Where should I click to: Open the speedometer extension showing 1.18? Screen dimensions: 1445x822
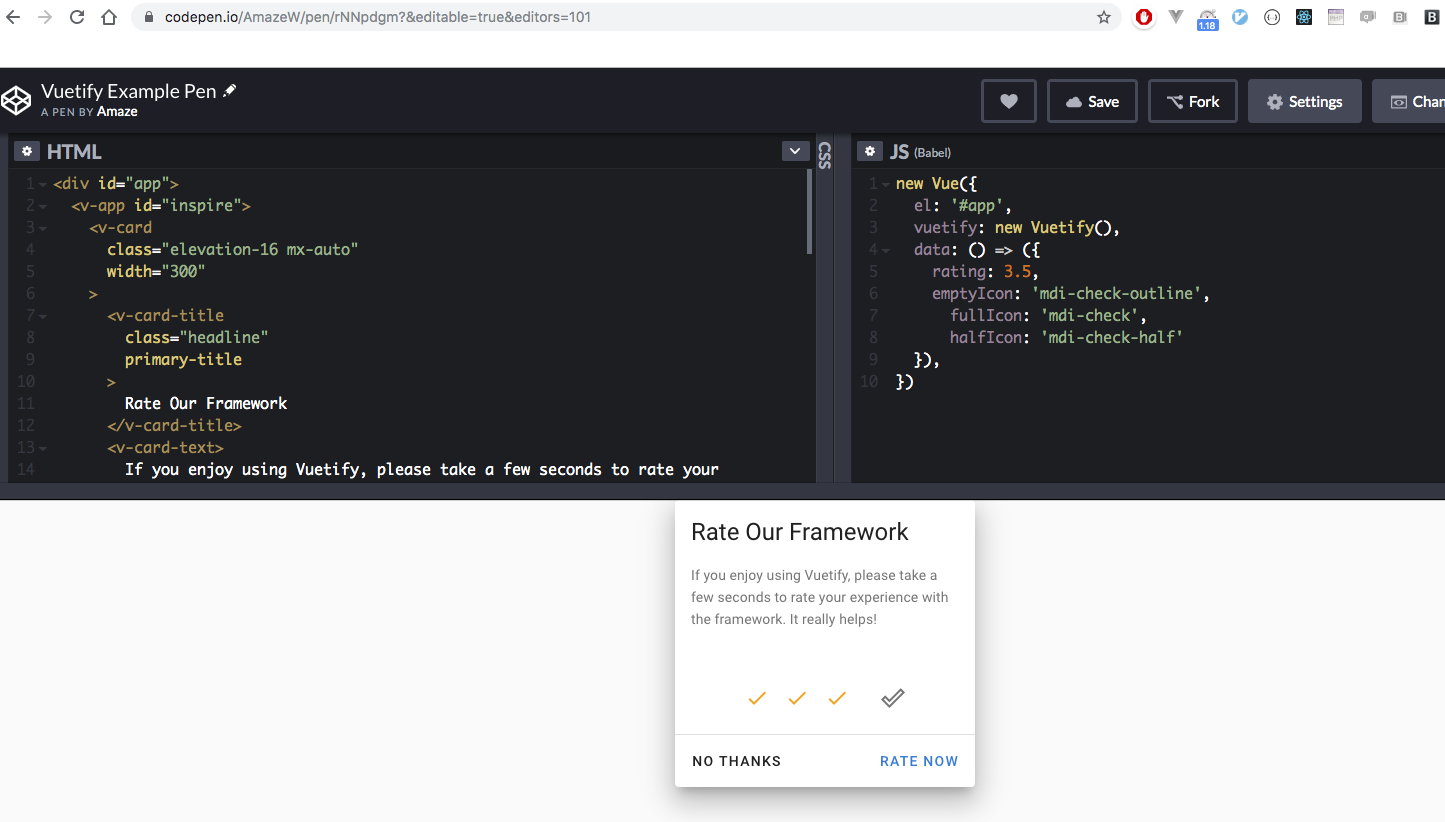coord(1207,19)
